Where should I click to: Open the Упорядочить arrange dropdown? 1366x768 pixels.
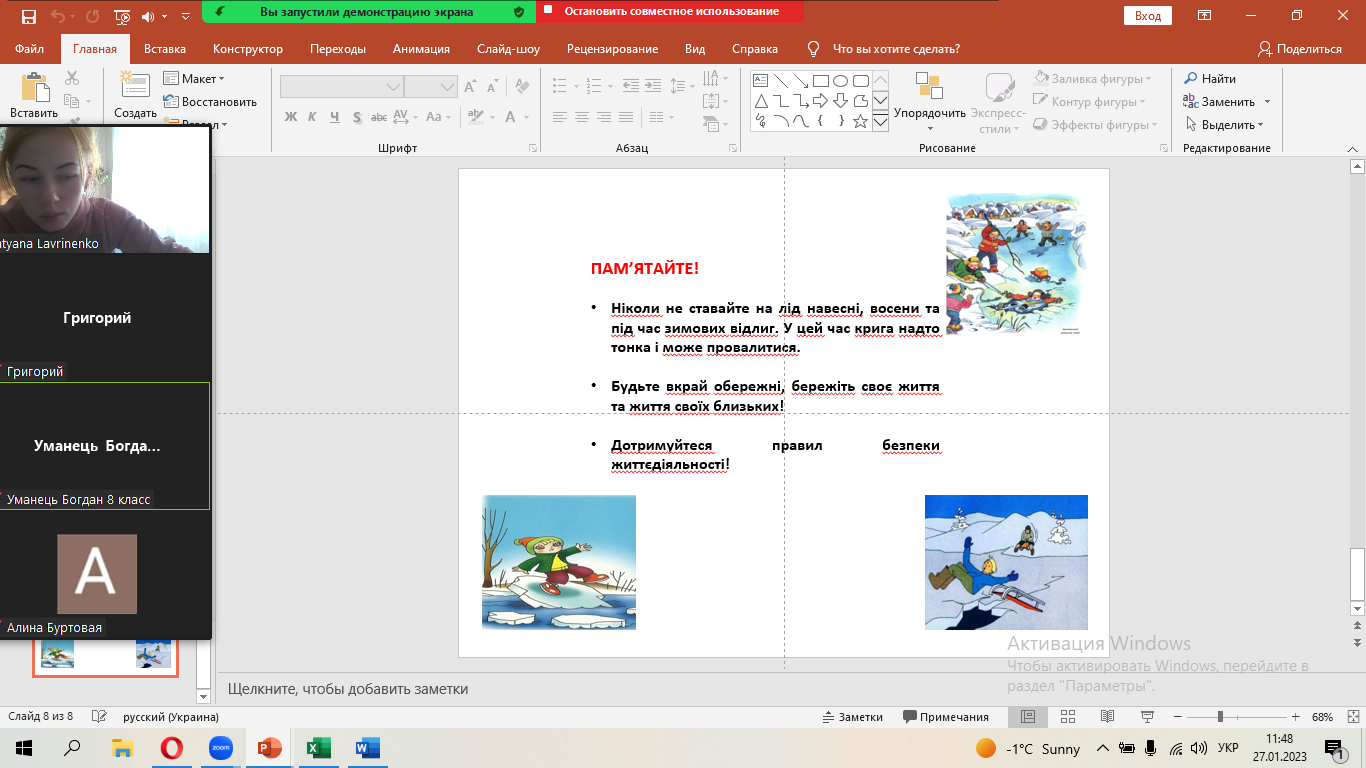(930, 113)
